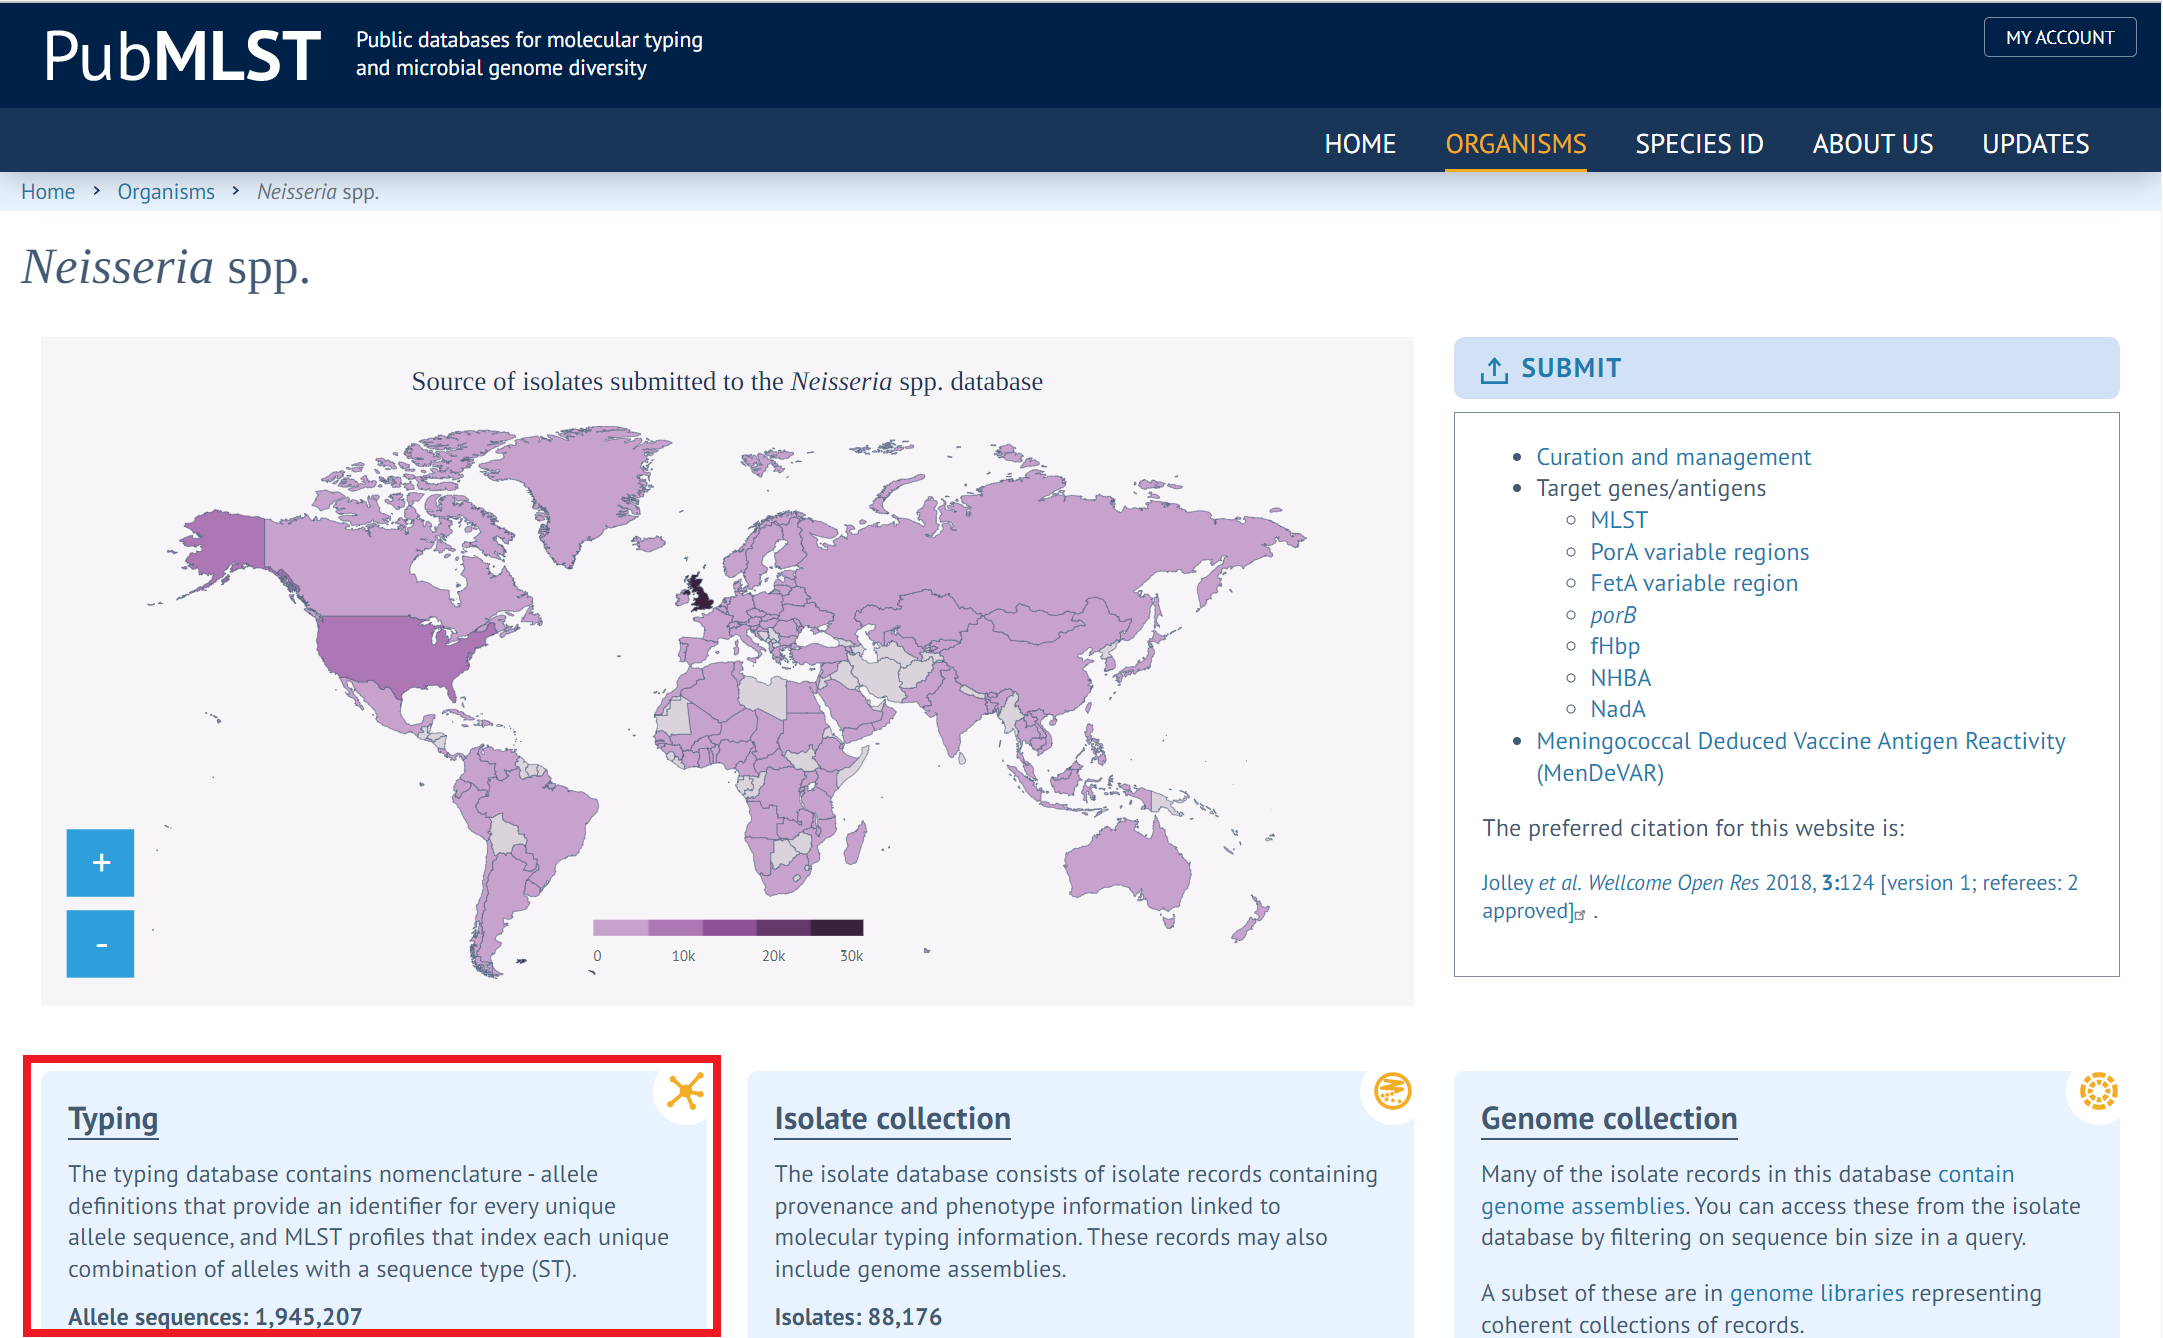The height and width of the screenshot is (1338, 2163).
Task: Click the Isolate collection heading
Action: tap(892, 1119)
